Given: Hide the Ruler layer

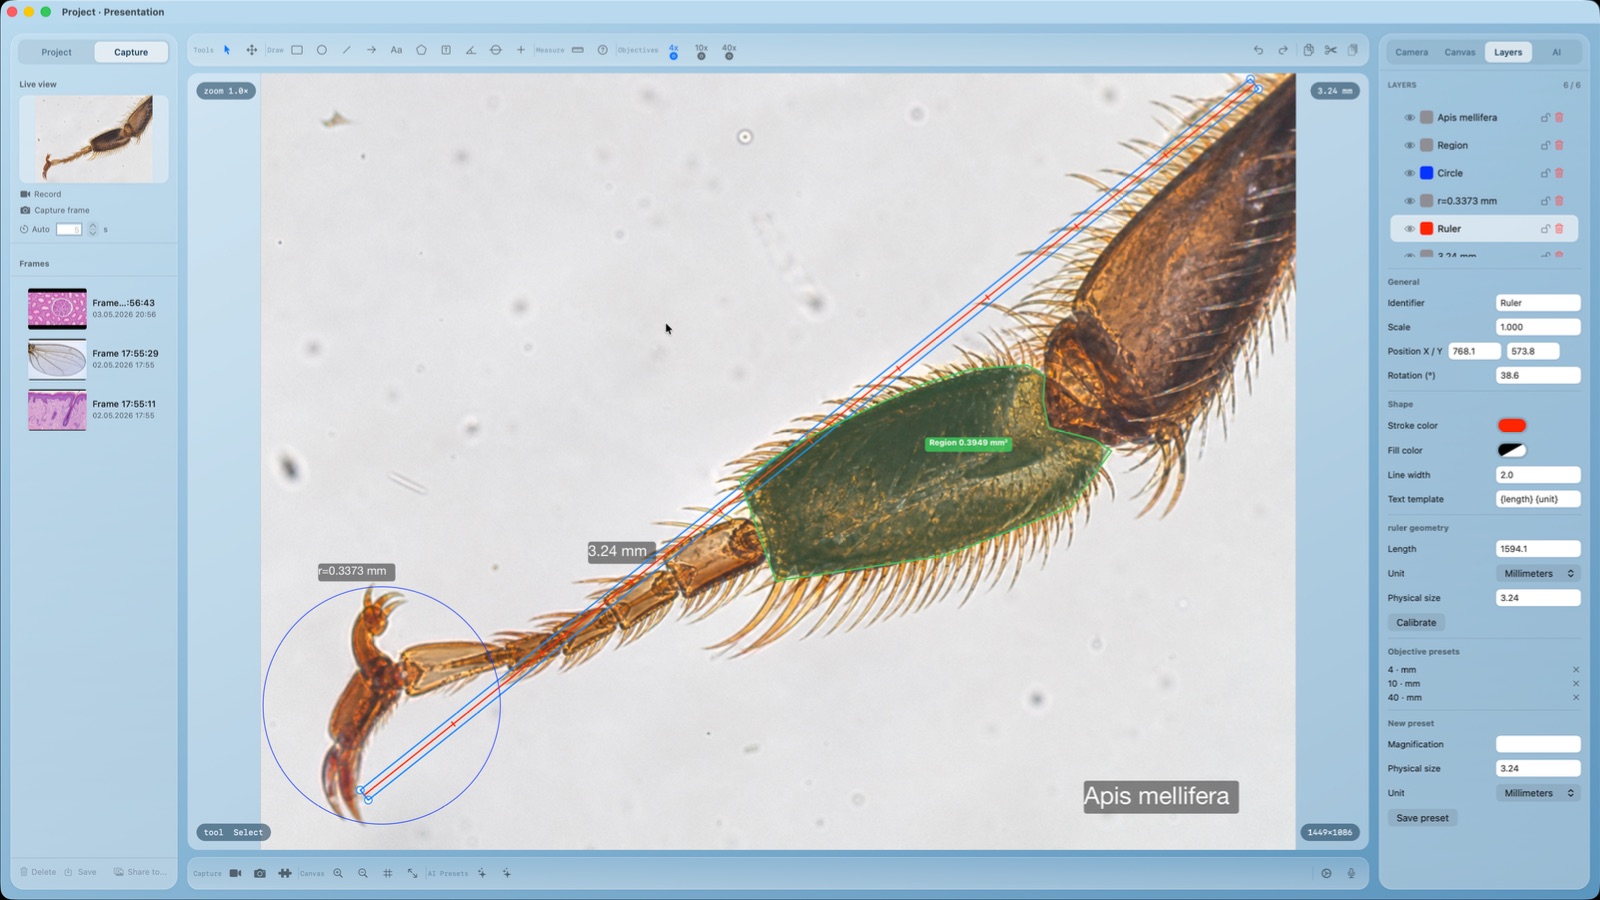Looking at the screenshot, I should [1410, 229].
